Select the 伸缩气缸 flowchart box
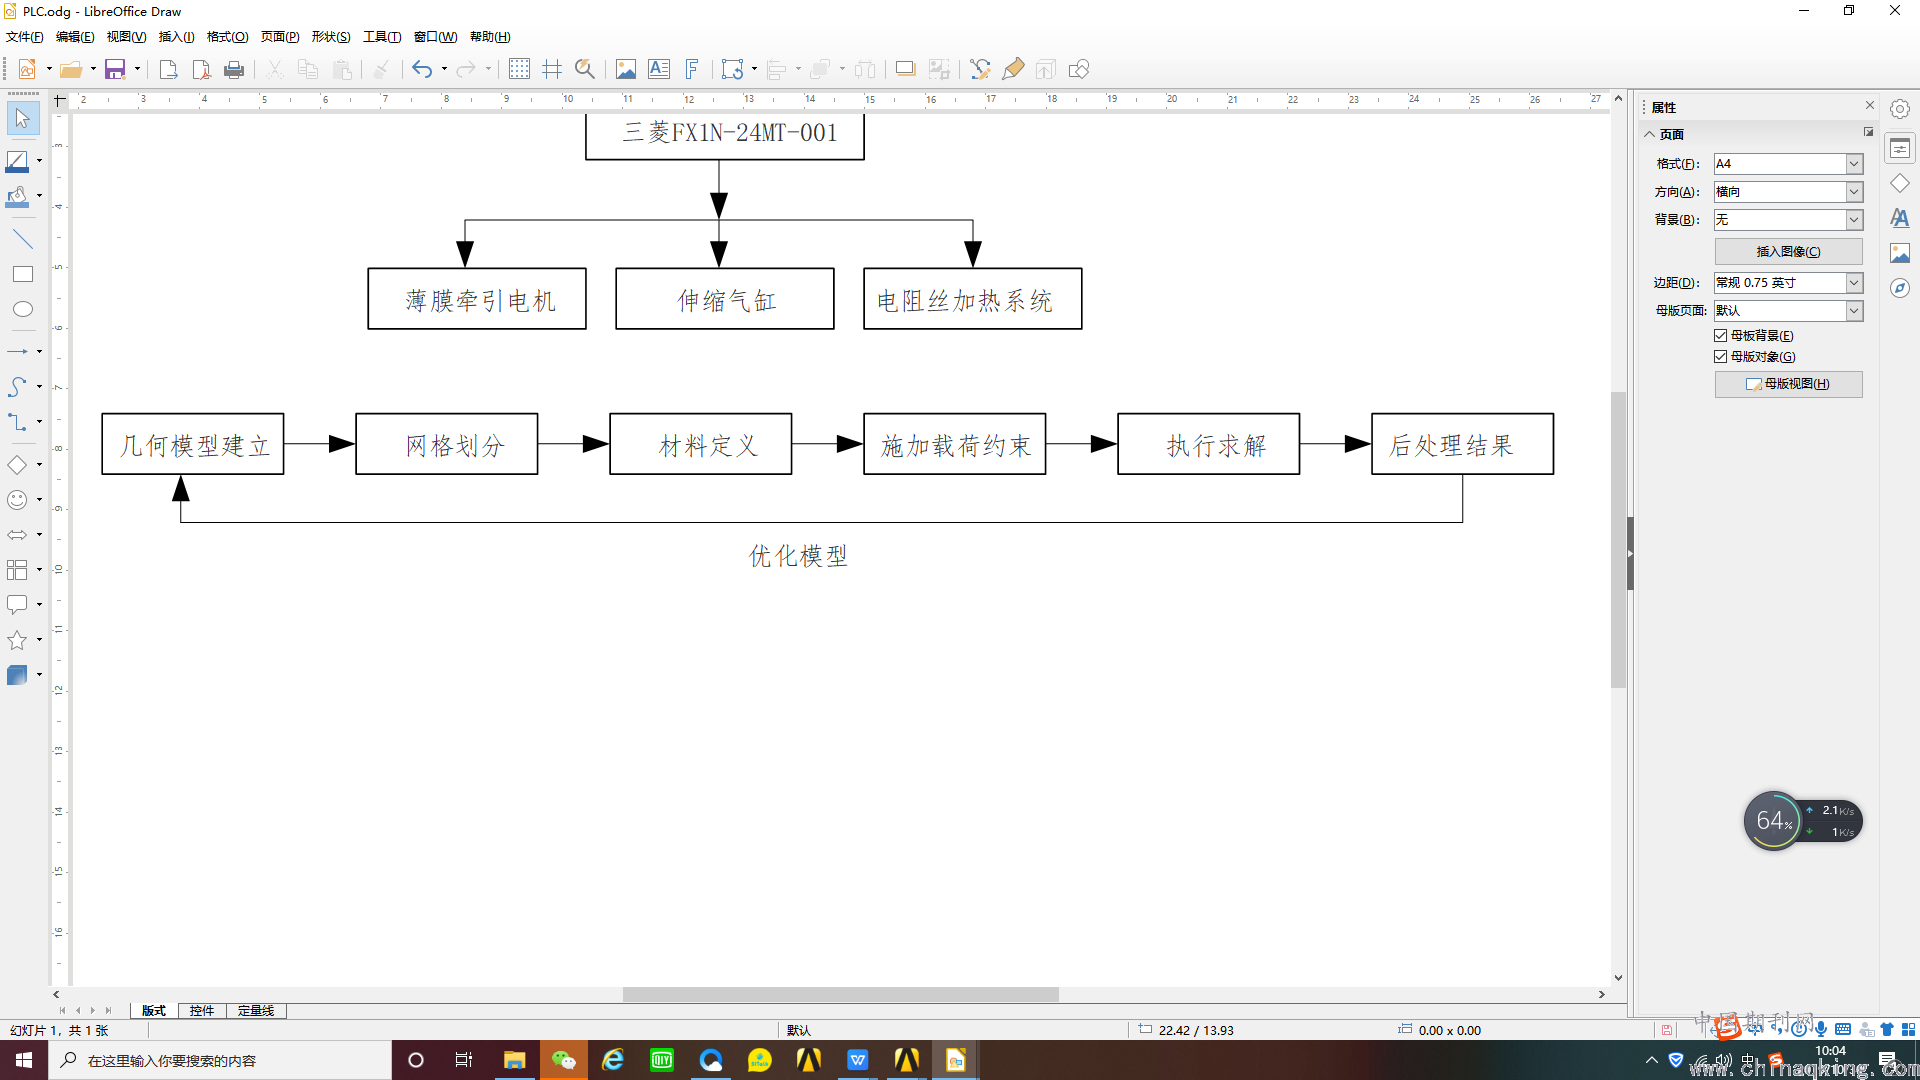Image resolution: width=1920 pixels, height=1080 pixels. 725,299
